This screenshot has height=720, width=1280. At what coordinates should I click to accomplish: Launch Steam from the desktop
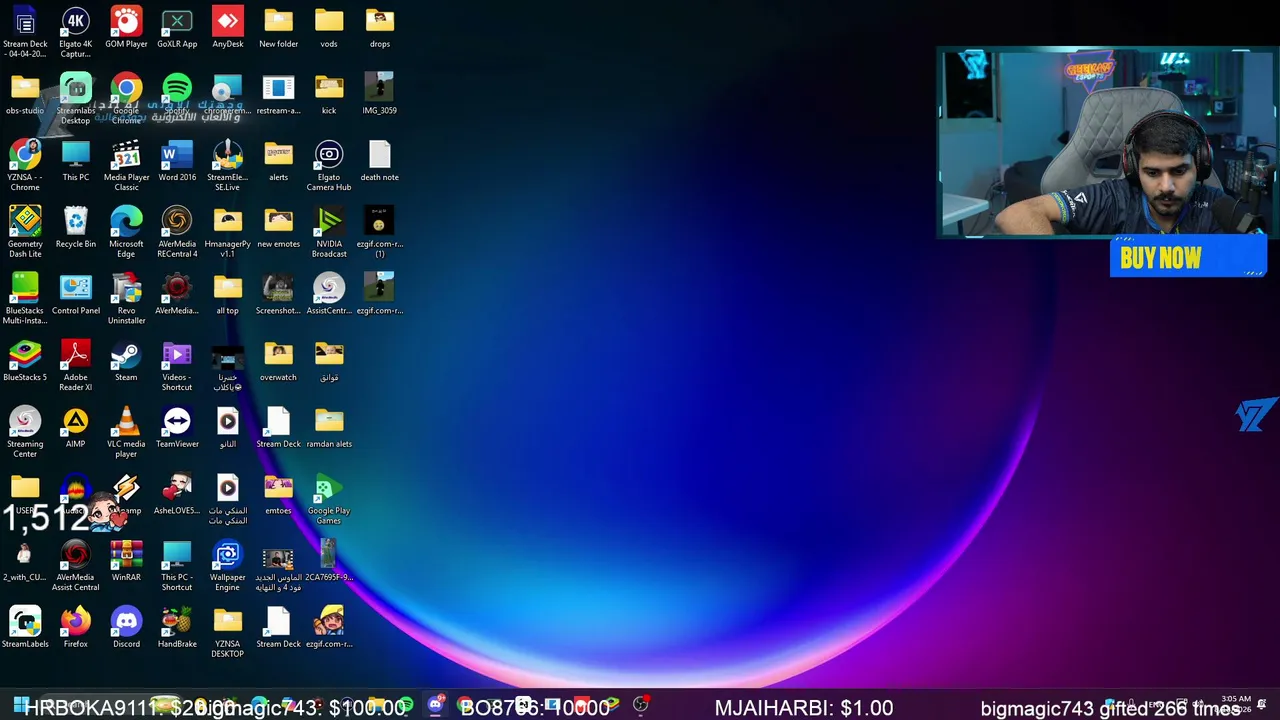click(126, 361)
